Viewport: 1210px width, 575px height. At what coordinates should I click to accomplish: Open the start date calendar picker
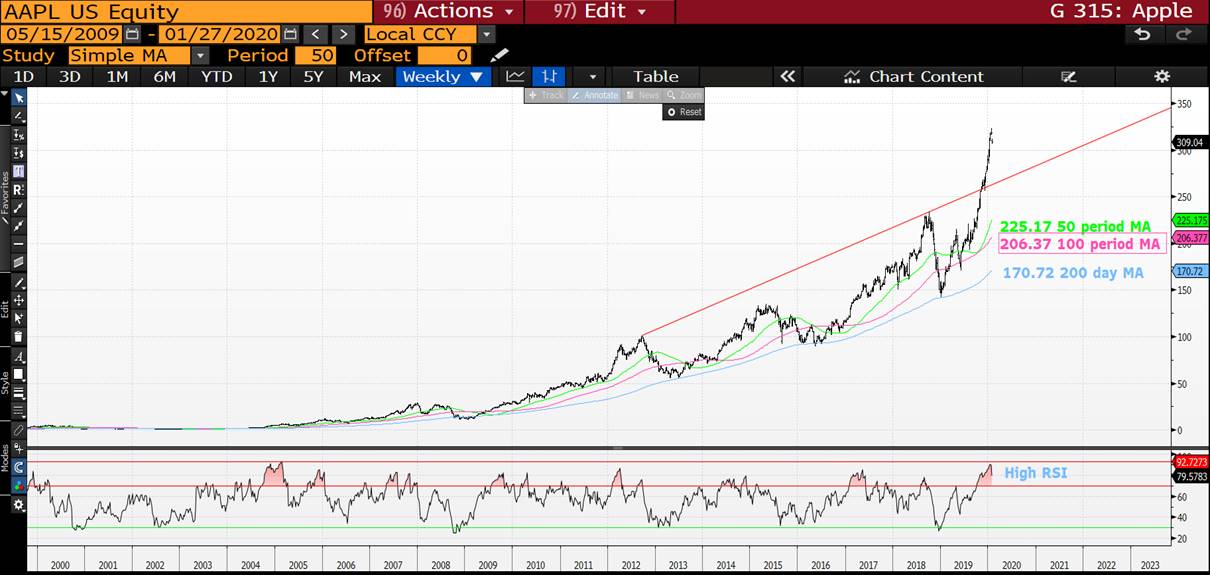pos(133,34)
